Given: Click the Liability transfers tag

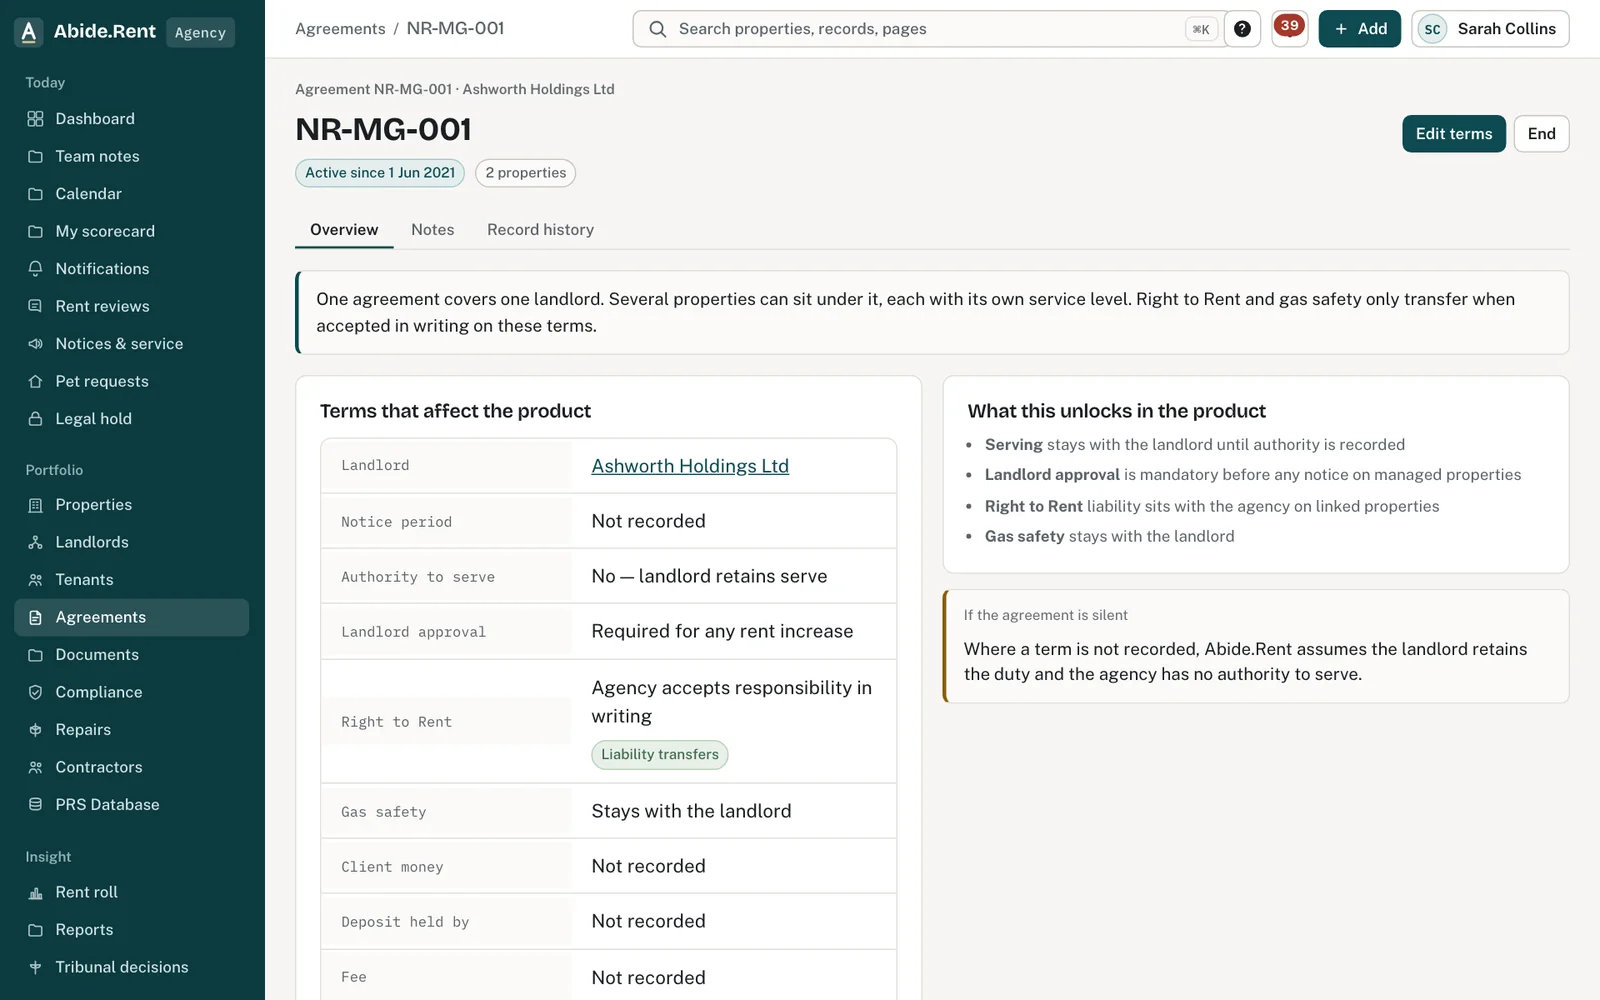Looking at the screenshot, I should pos(660,755).
